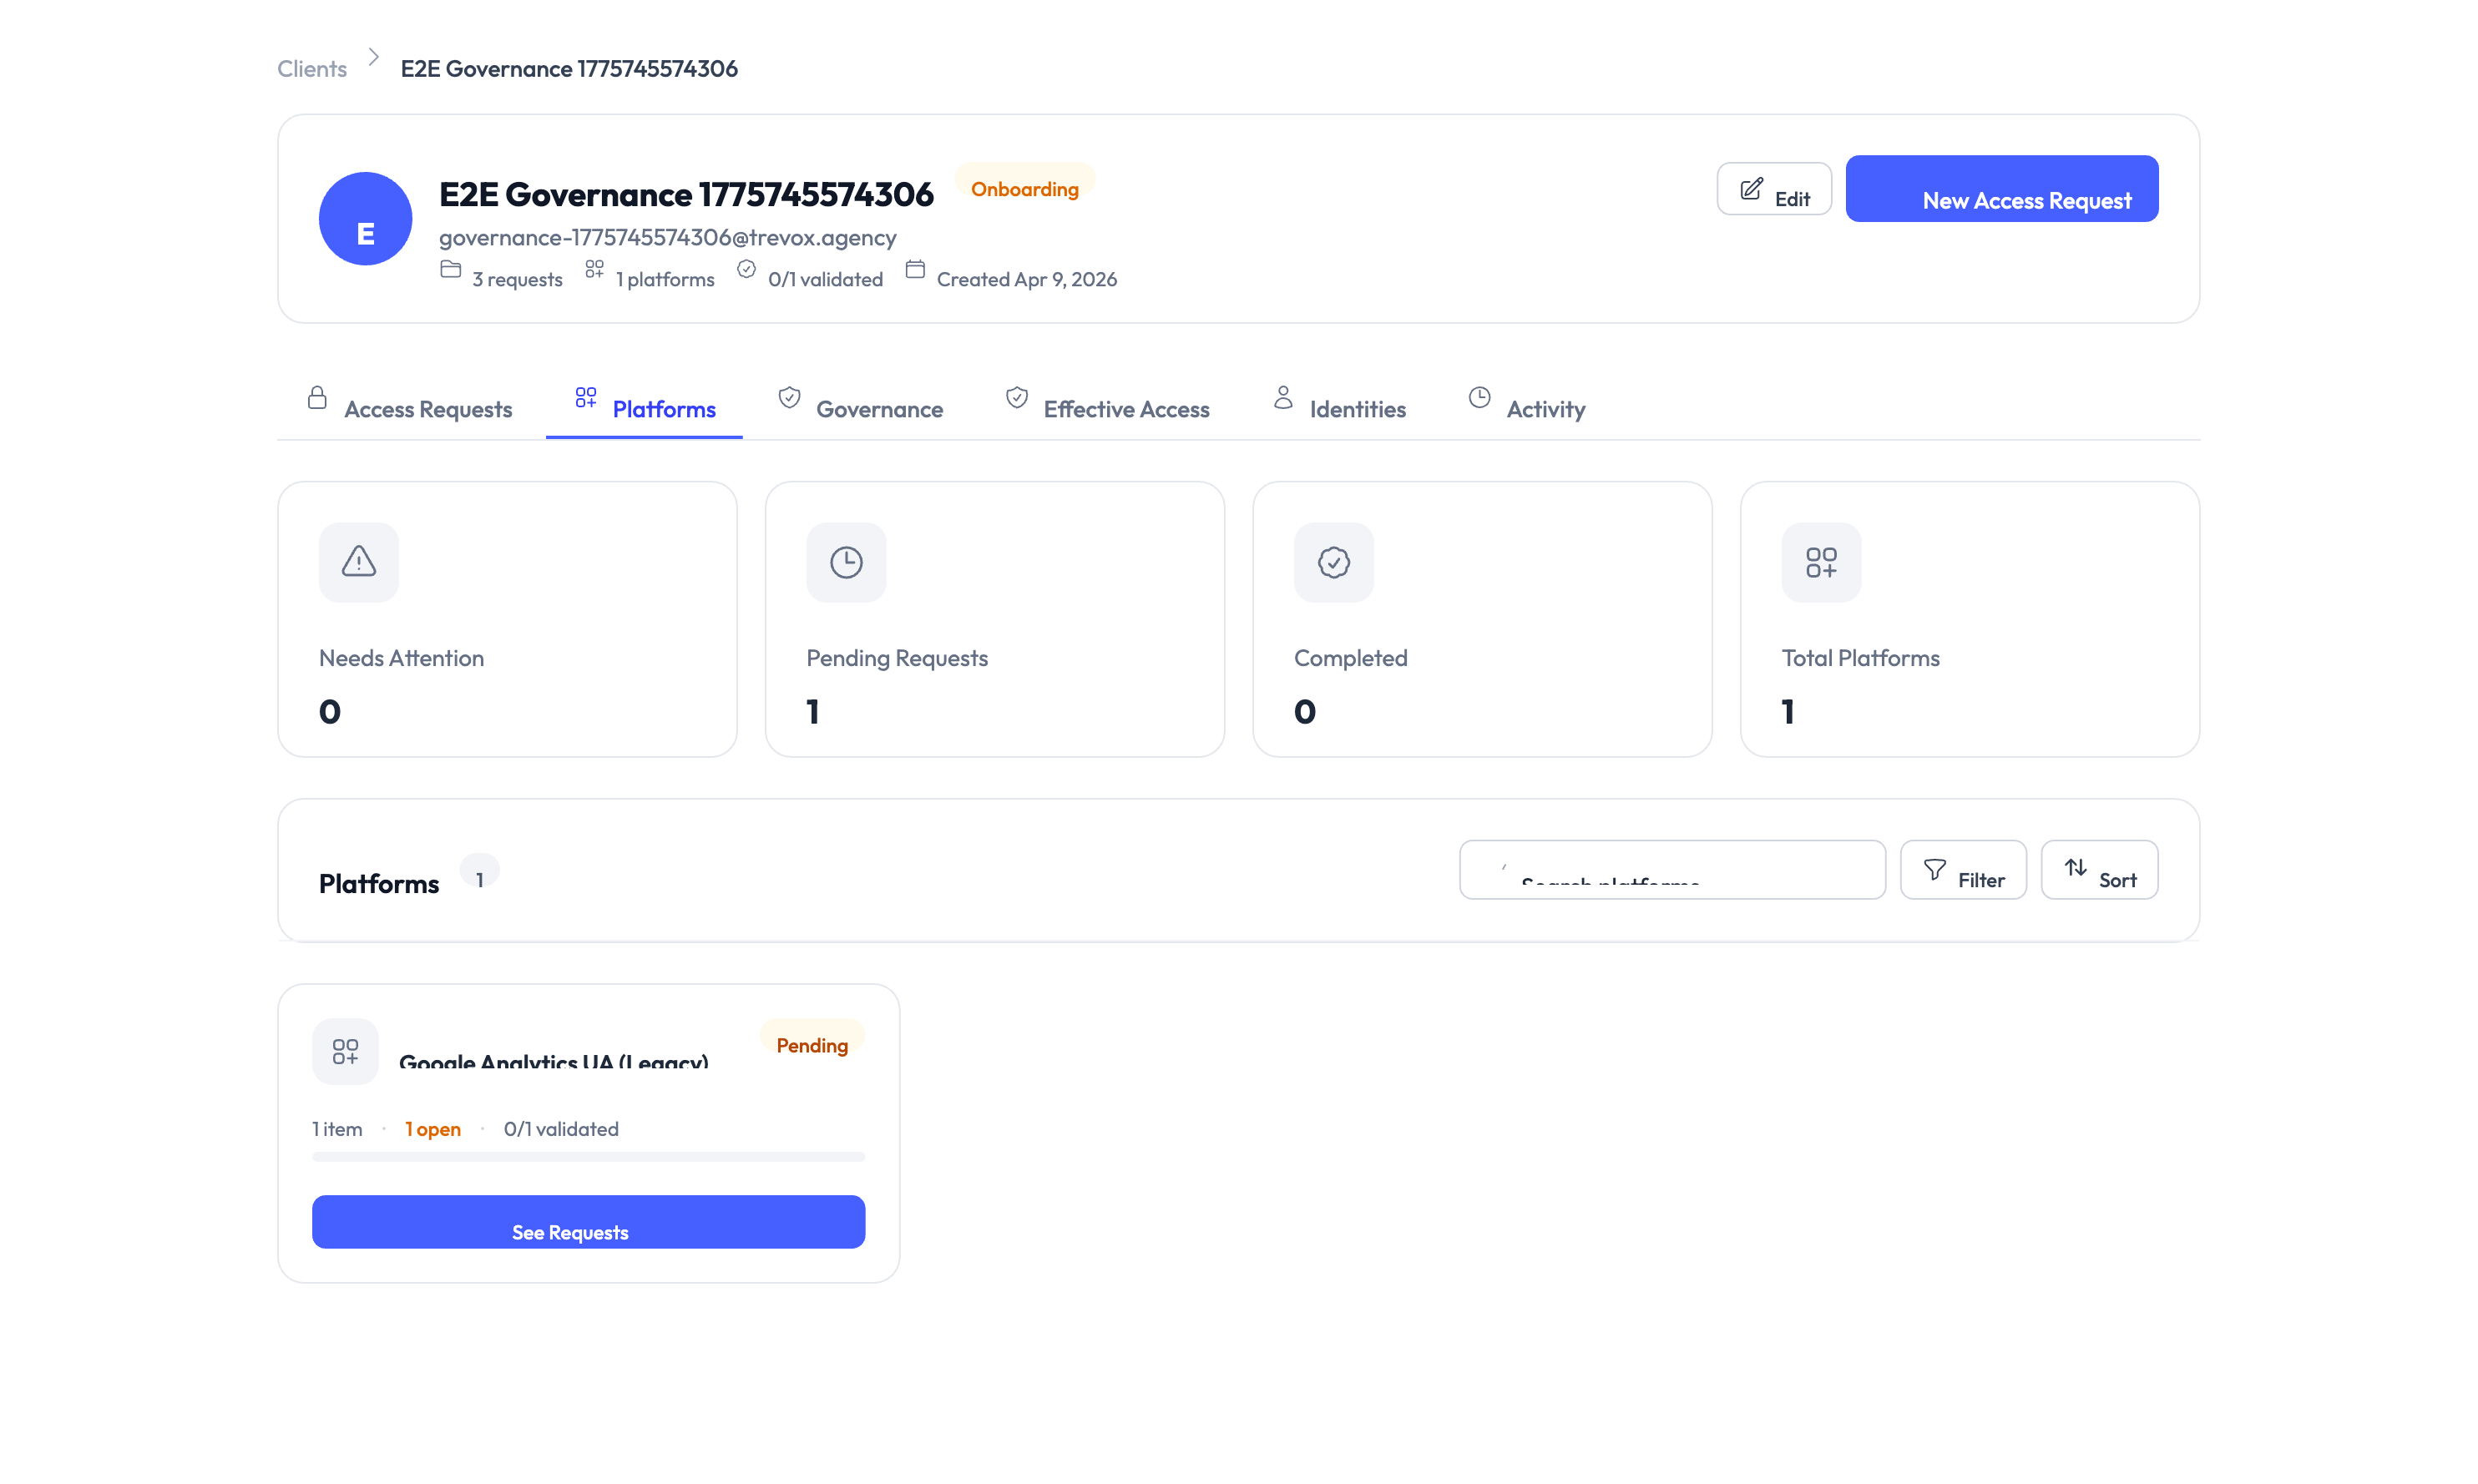2478x1484 pixels.
Task: Click the Google Analytics UA platform icon
Action: pyautogui.click(x=345, y=1051)
